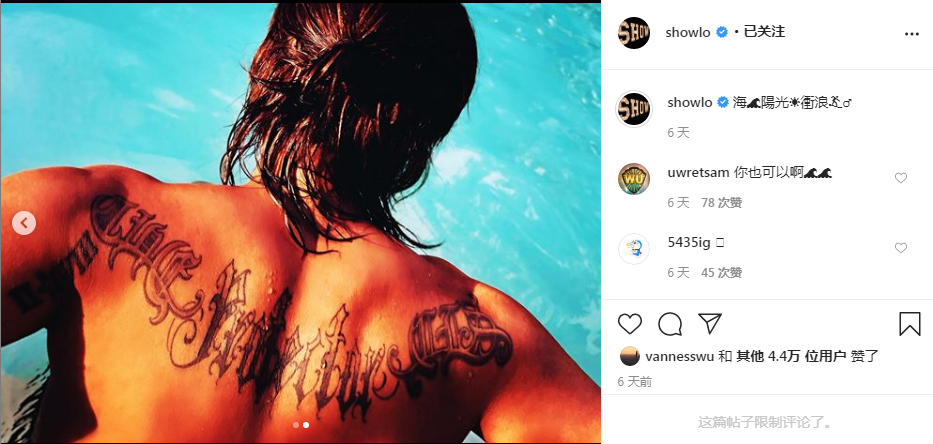Open uwretsam username link
The width and height of the screenshot is (933, 444).
[697, 172]
